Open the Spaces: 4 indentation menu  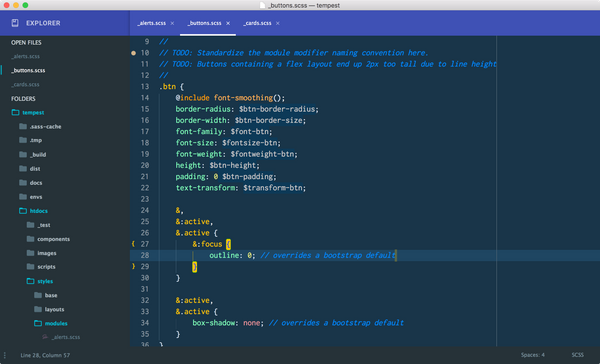tap(533, 355)
